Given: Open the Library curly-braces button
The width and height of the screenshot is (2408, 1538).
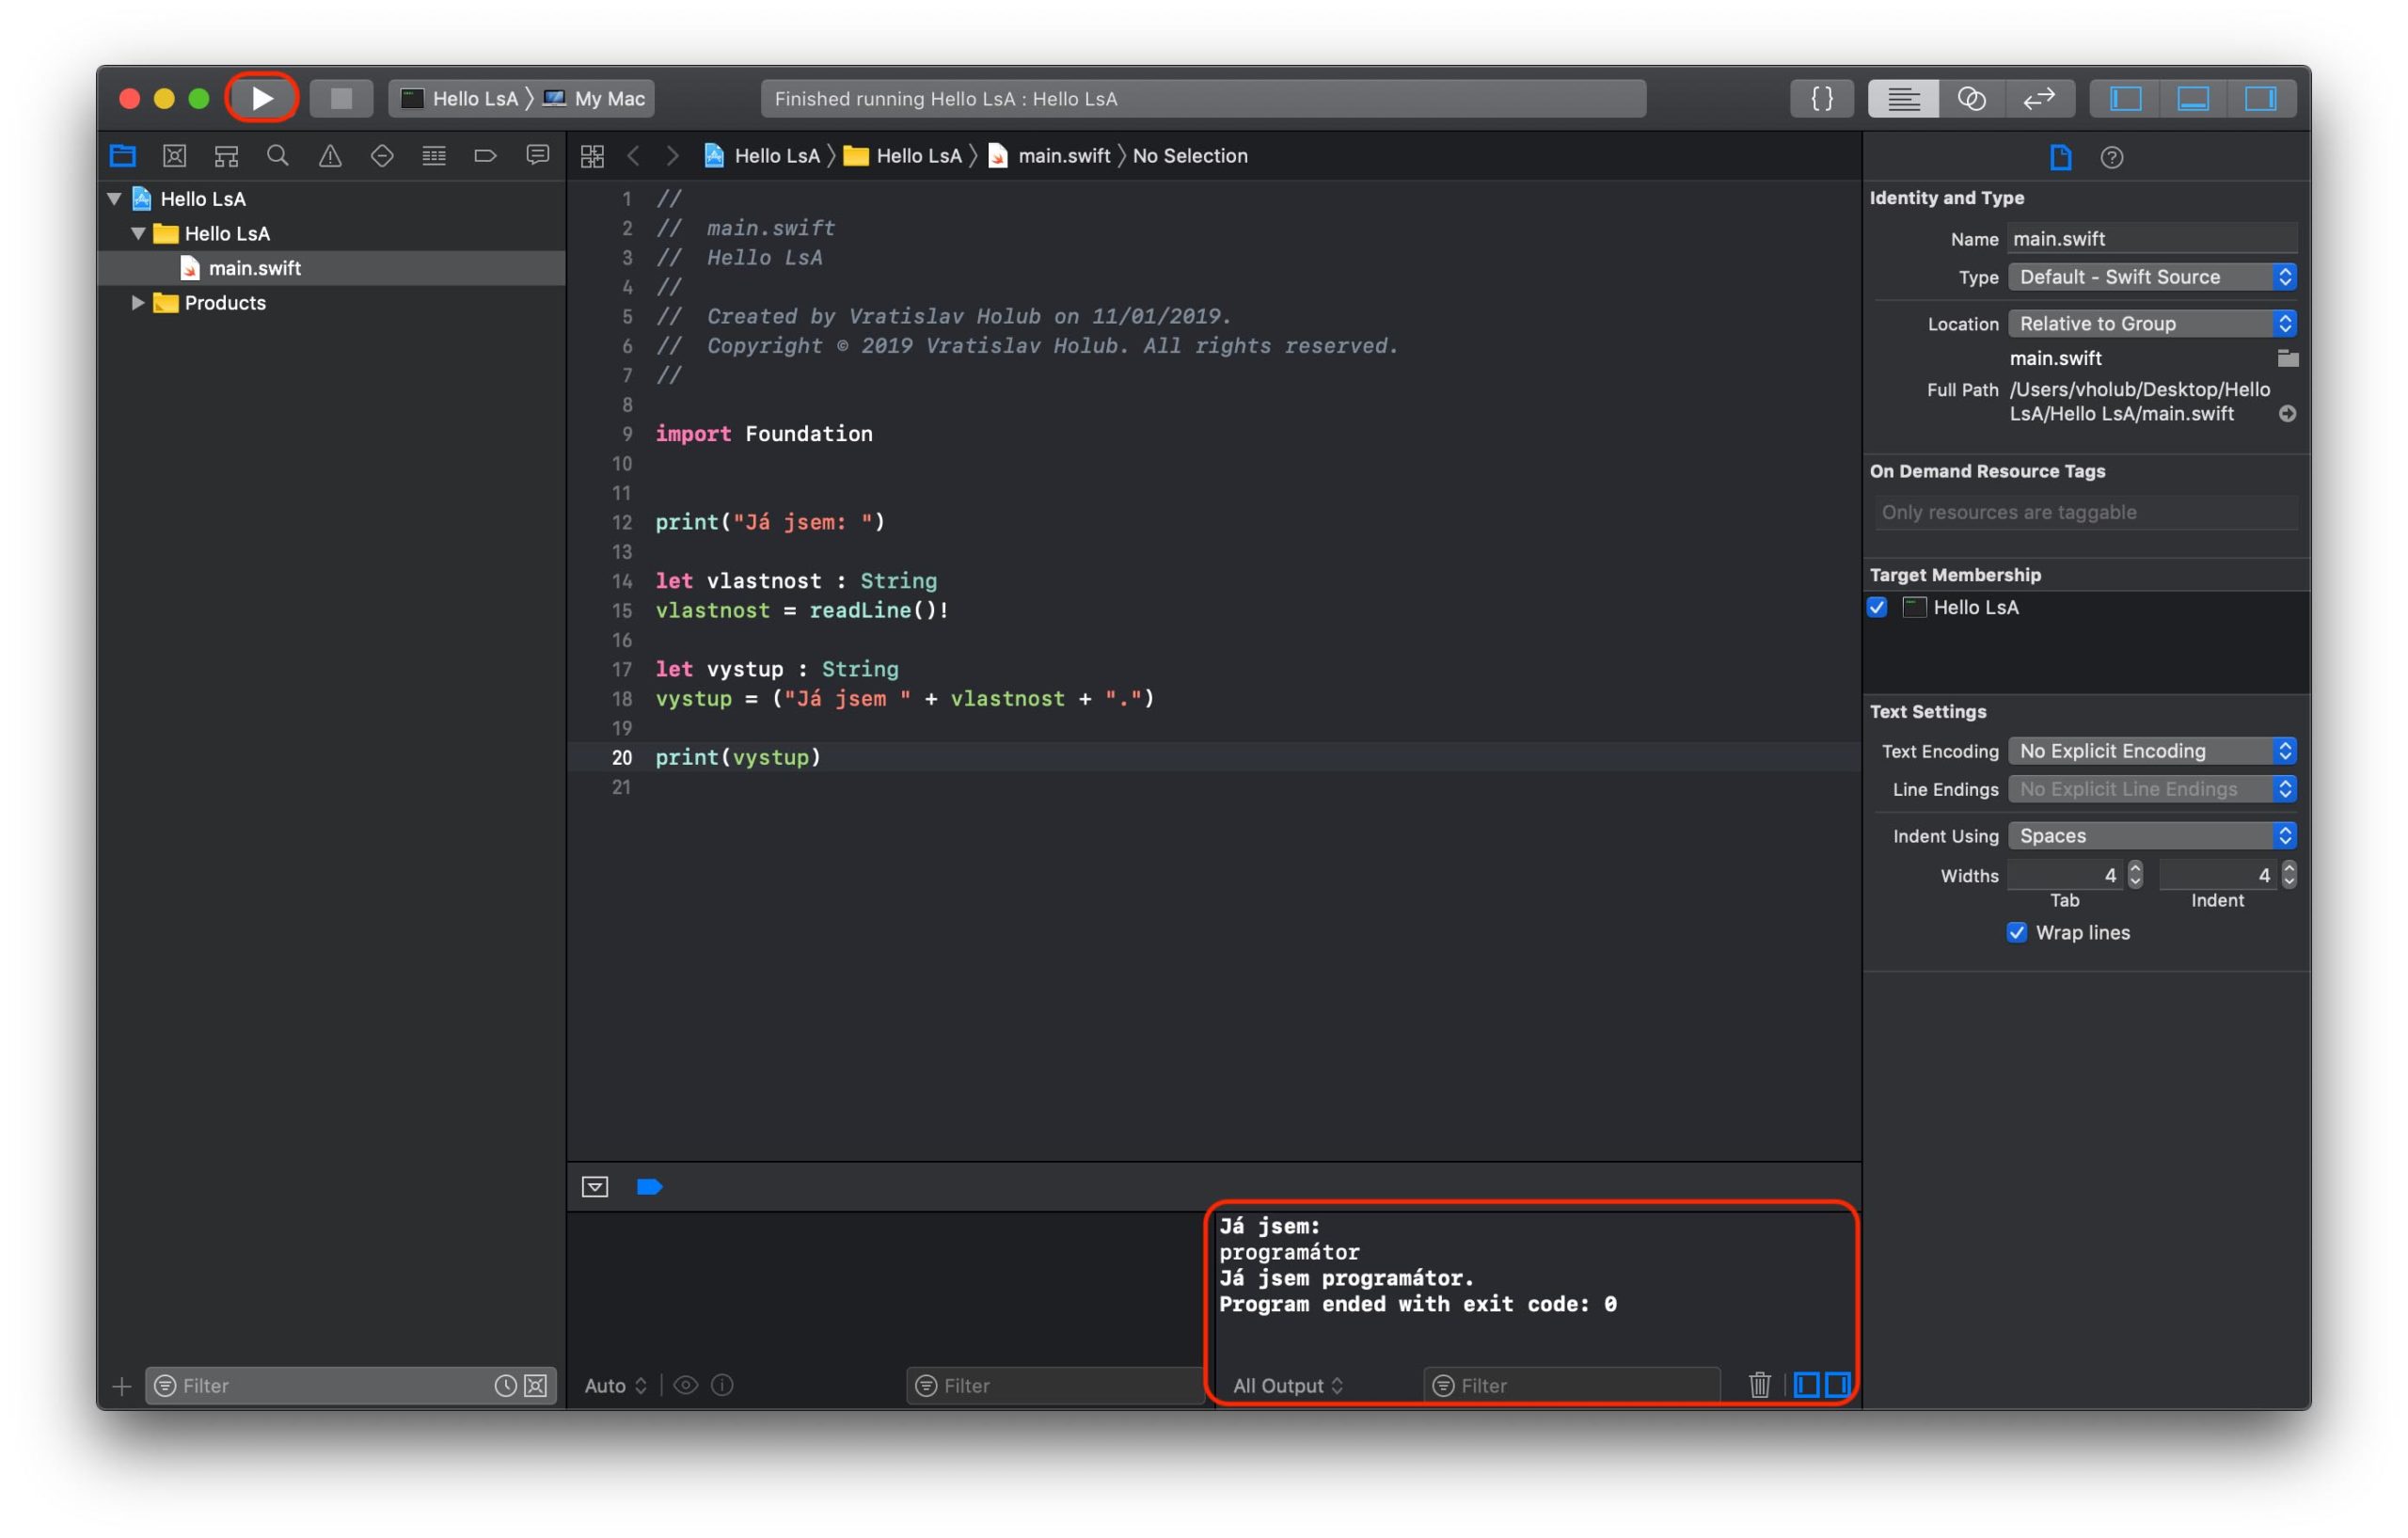Looking at the screenshot, I should tap(1822, 98).
